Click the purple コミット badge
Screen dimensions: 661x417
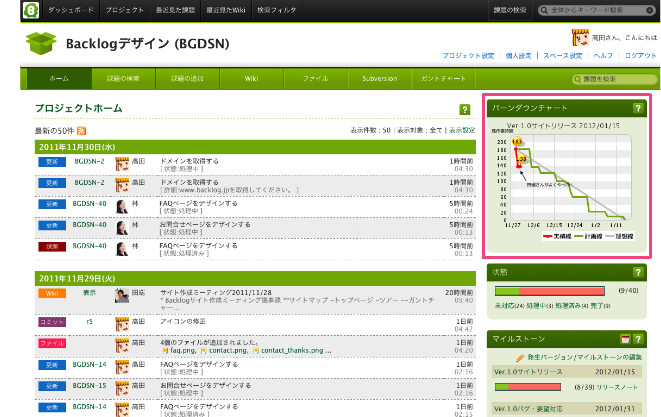(52, 322)
